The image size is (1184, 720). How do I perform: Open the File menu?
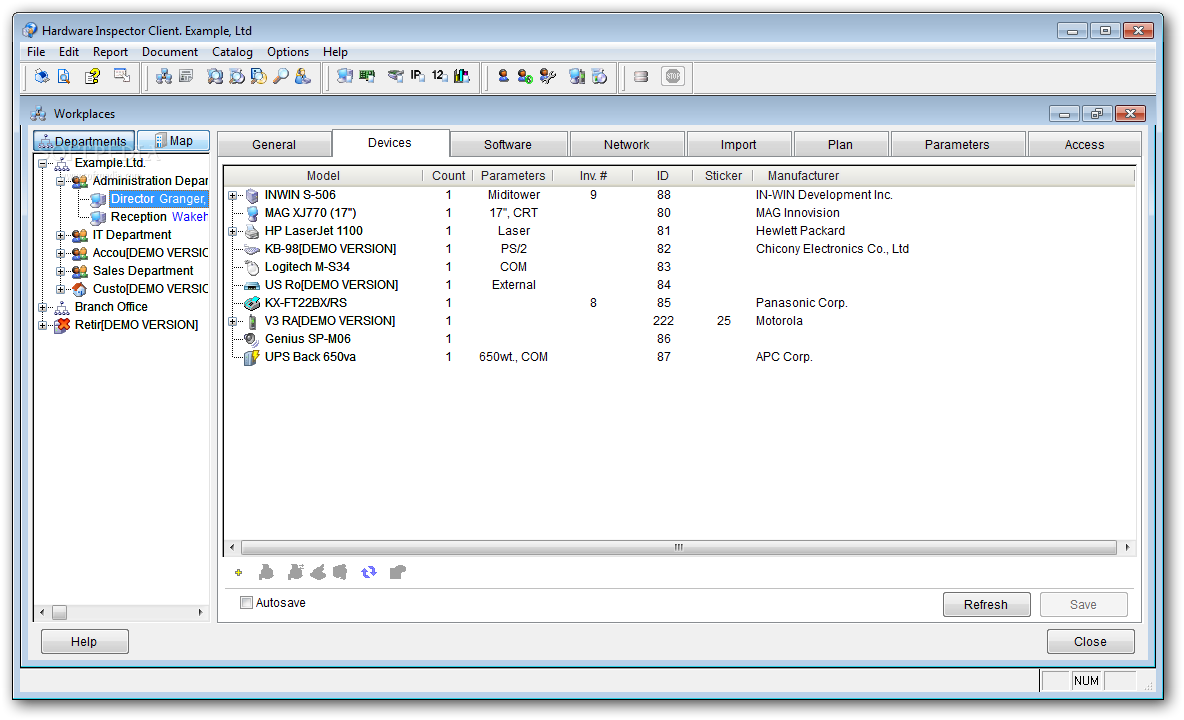pos(35,52)
